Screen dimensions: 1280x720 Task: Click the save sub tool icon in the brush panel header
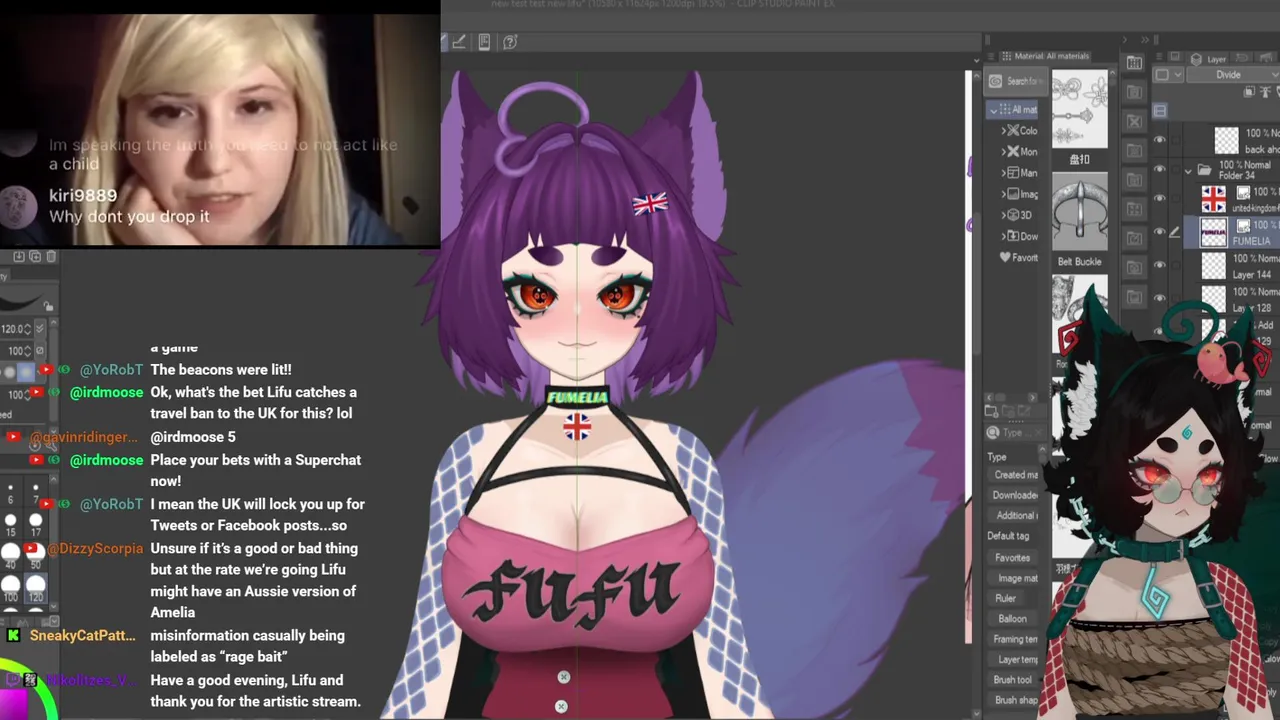(x=19, y=257)
